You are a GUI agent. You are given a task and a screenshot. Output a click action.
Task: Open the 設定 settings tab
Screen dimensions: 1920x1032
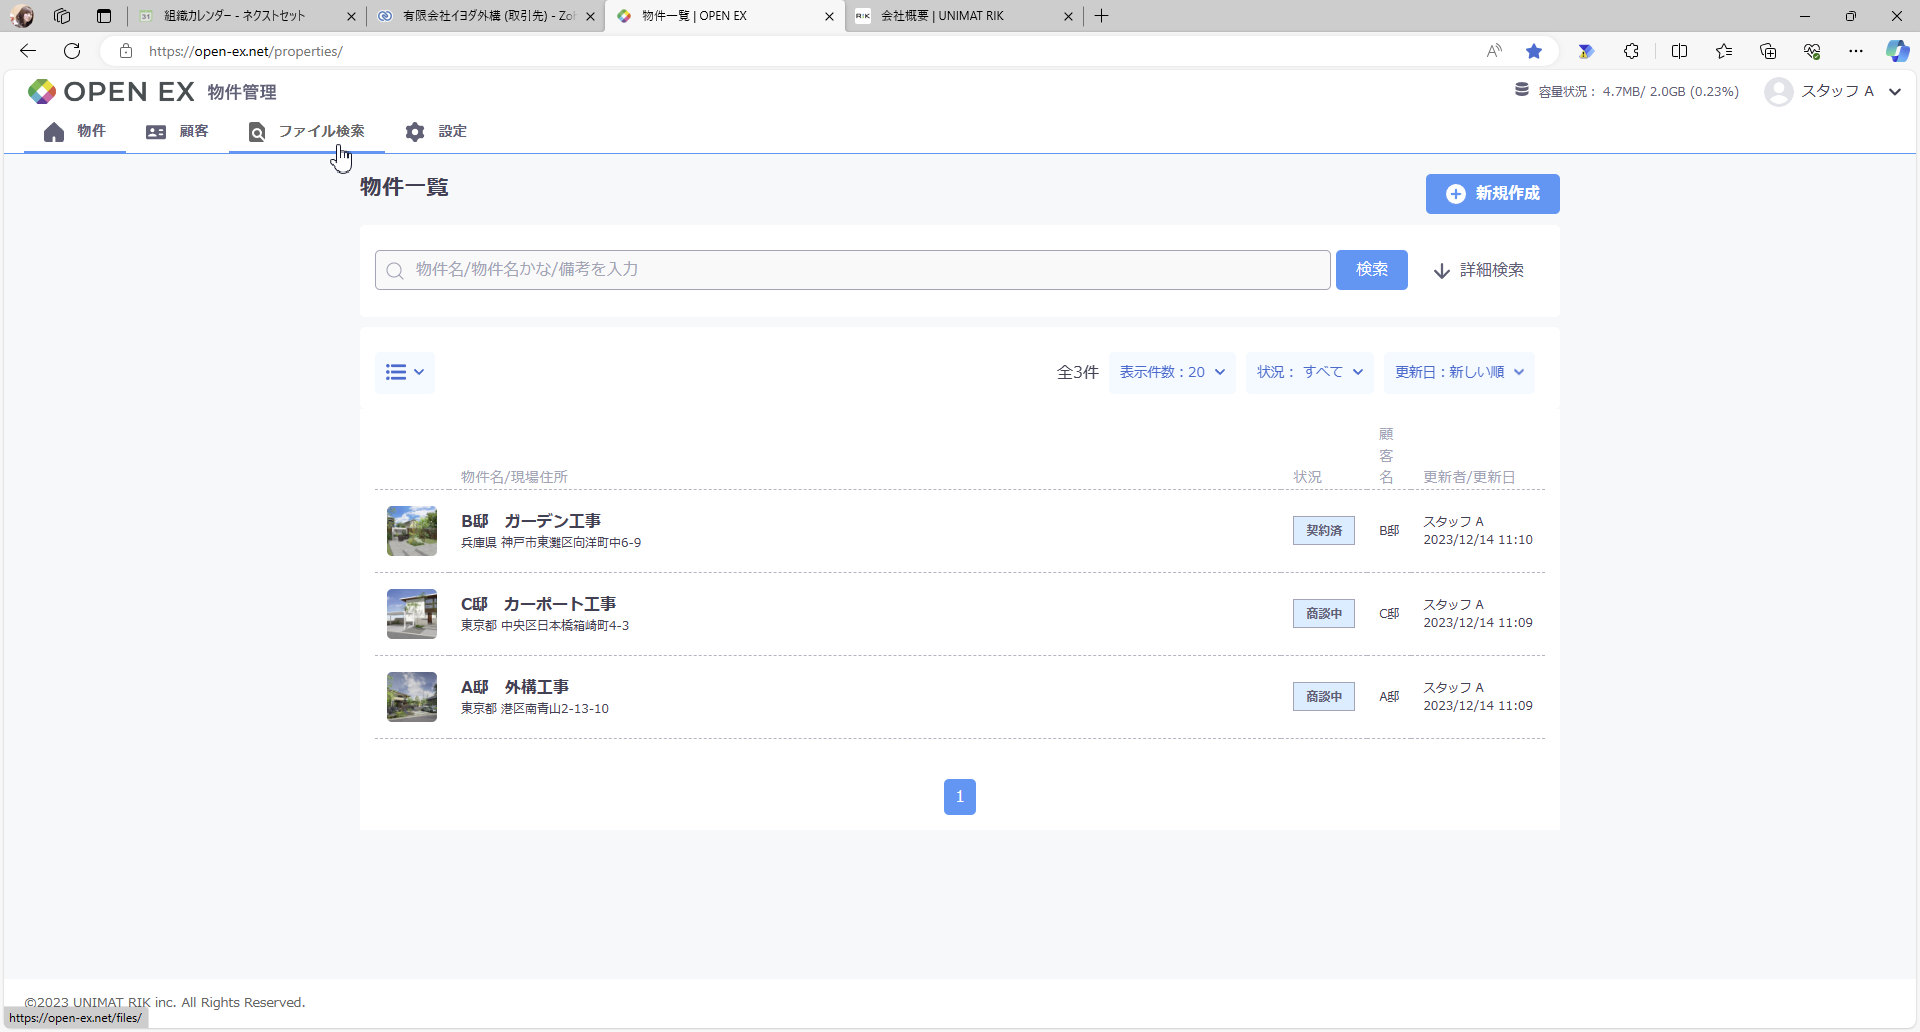click(x=436, y=132)
